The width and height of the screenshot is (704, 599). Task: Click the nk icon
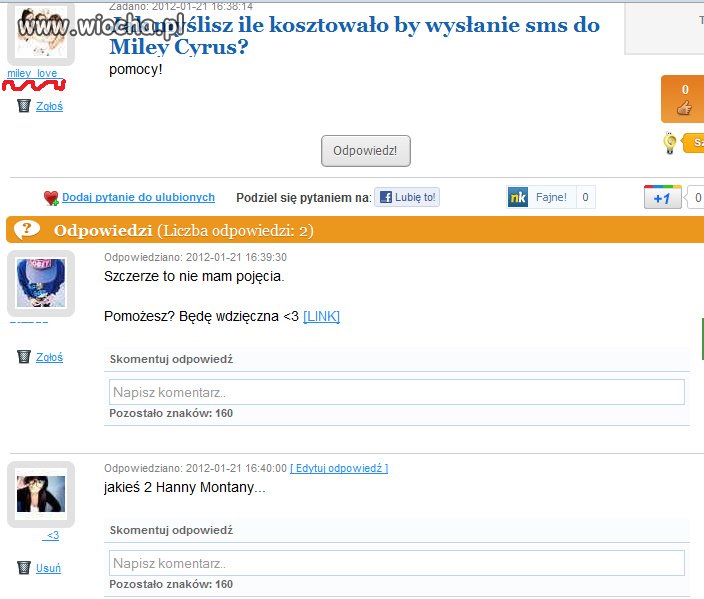tap(518, 198)
